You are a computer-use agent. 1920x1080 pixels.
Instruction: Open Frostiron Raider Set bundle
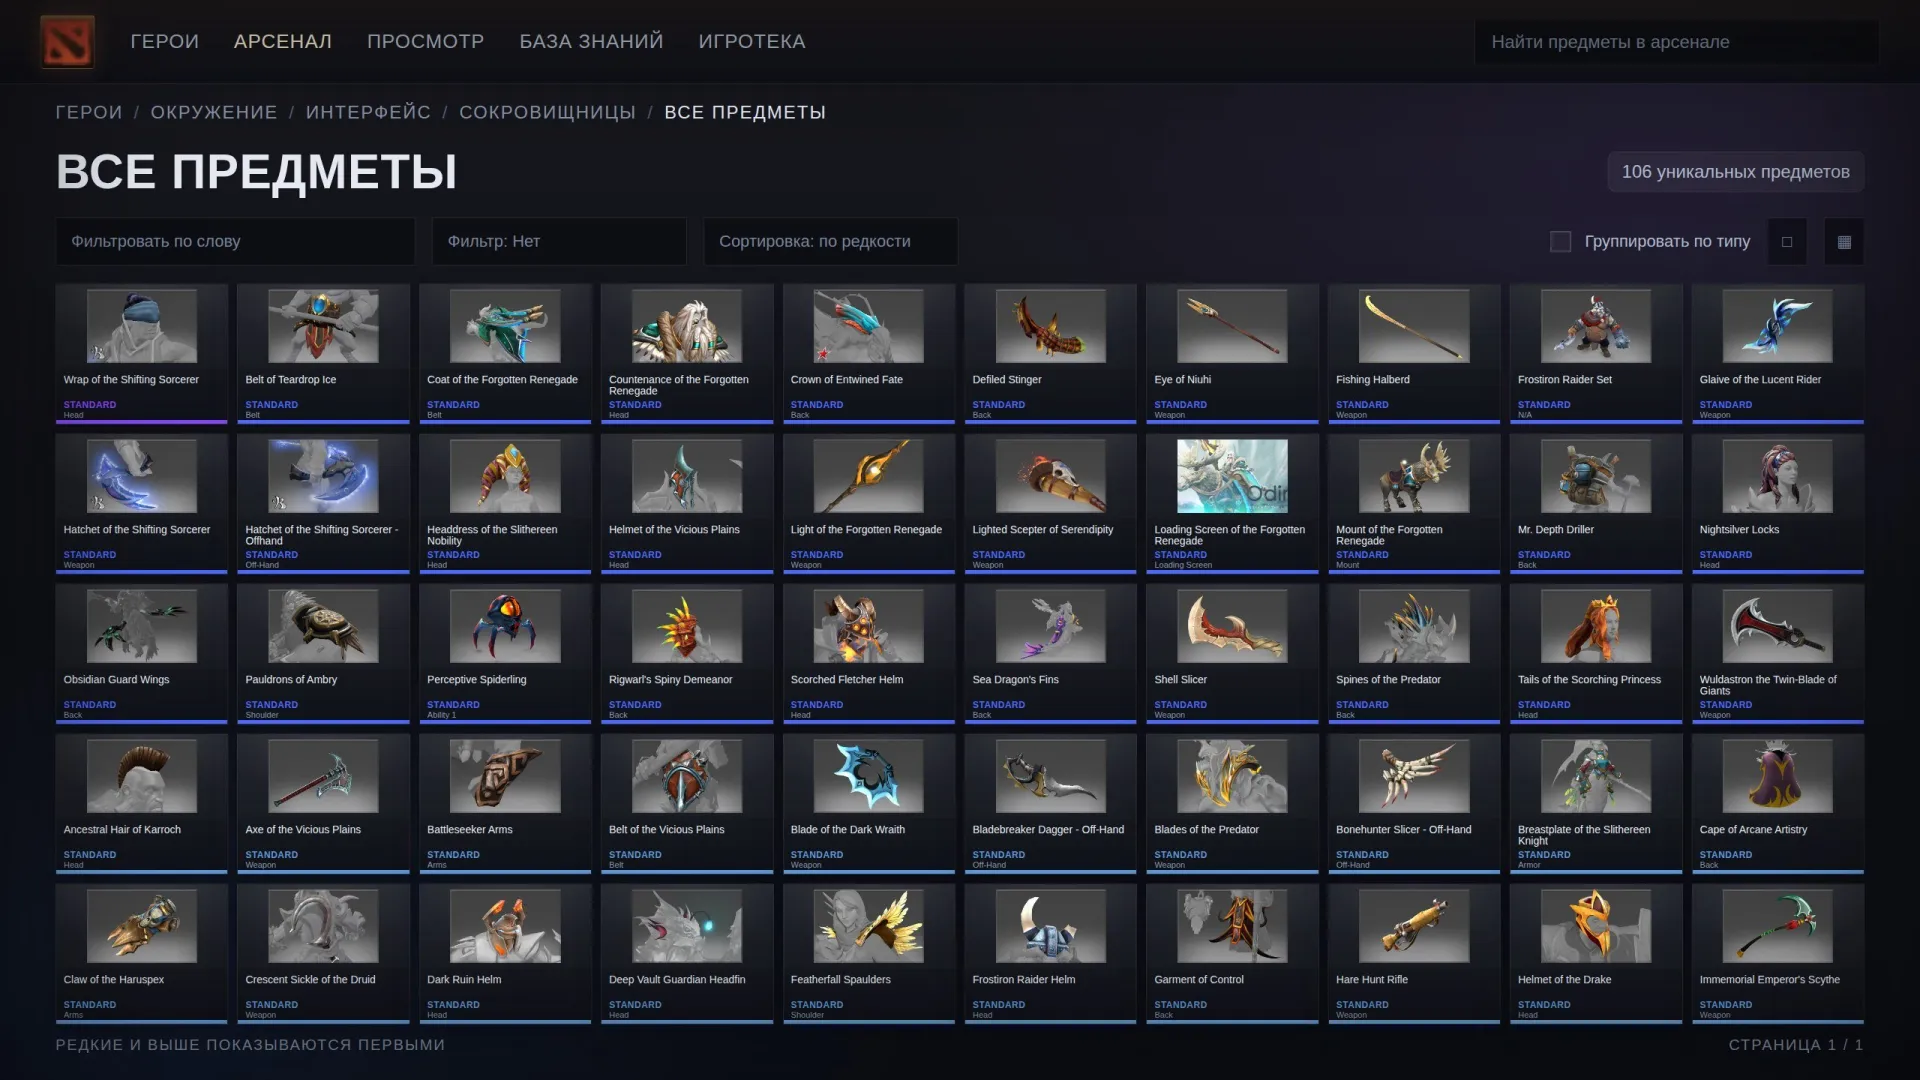tap(1596, 354)
